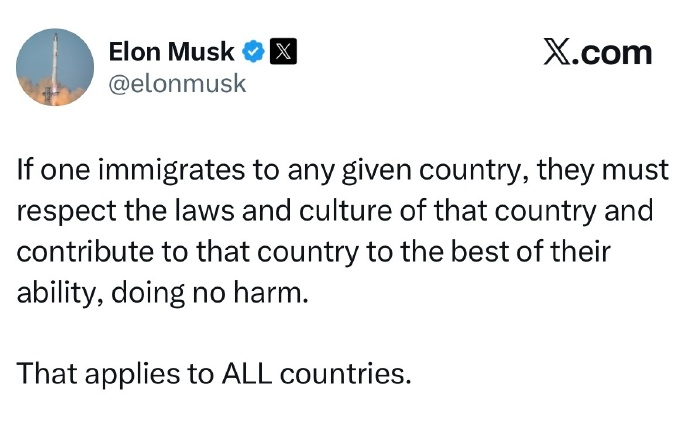The image size is (690, 432).
Task: Click the rocket in the avatar image
Action: point(55,66)
